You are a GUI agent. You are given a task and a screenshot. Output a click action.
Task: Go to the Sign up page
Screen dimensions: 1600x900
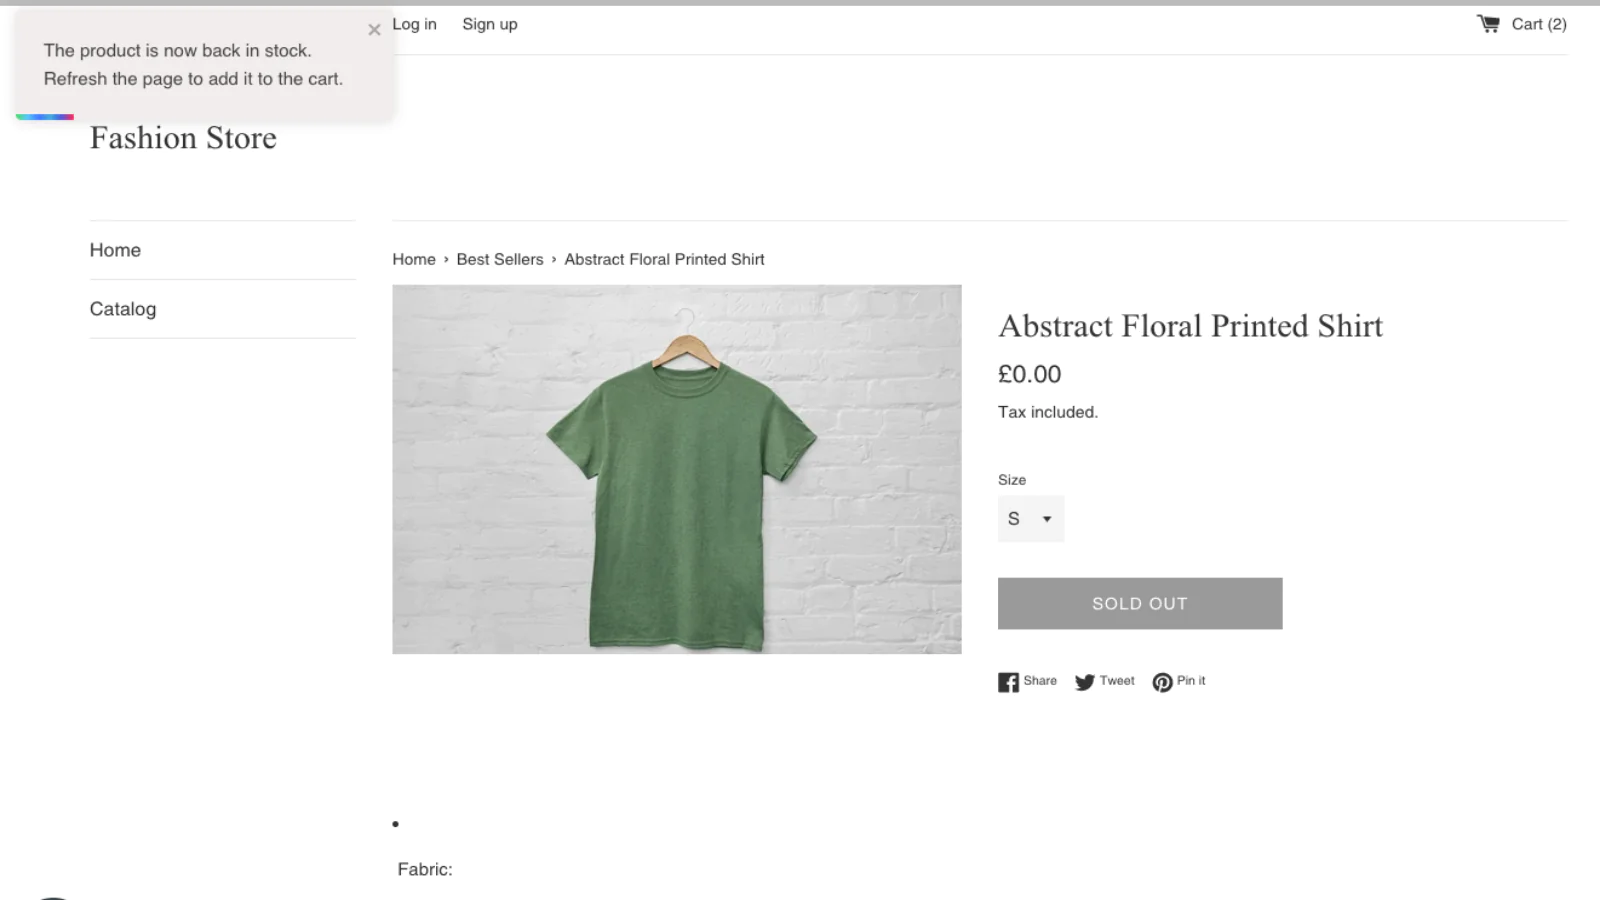(489, 24)
